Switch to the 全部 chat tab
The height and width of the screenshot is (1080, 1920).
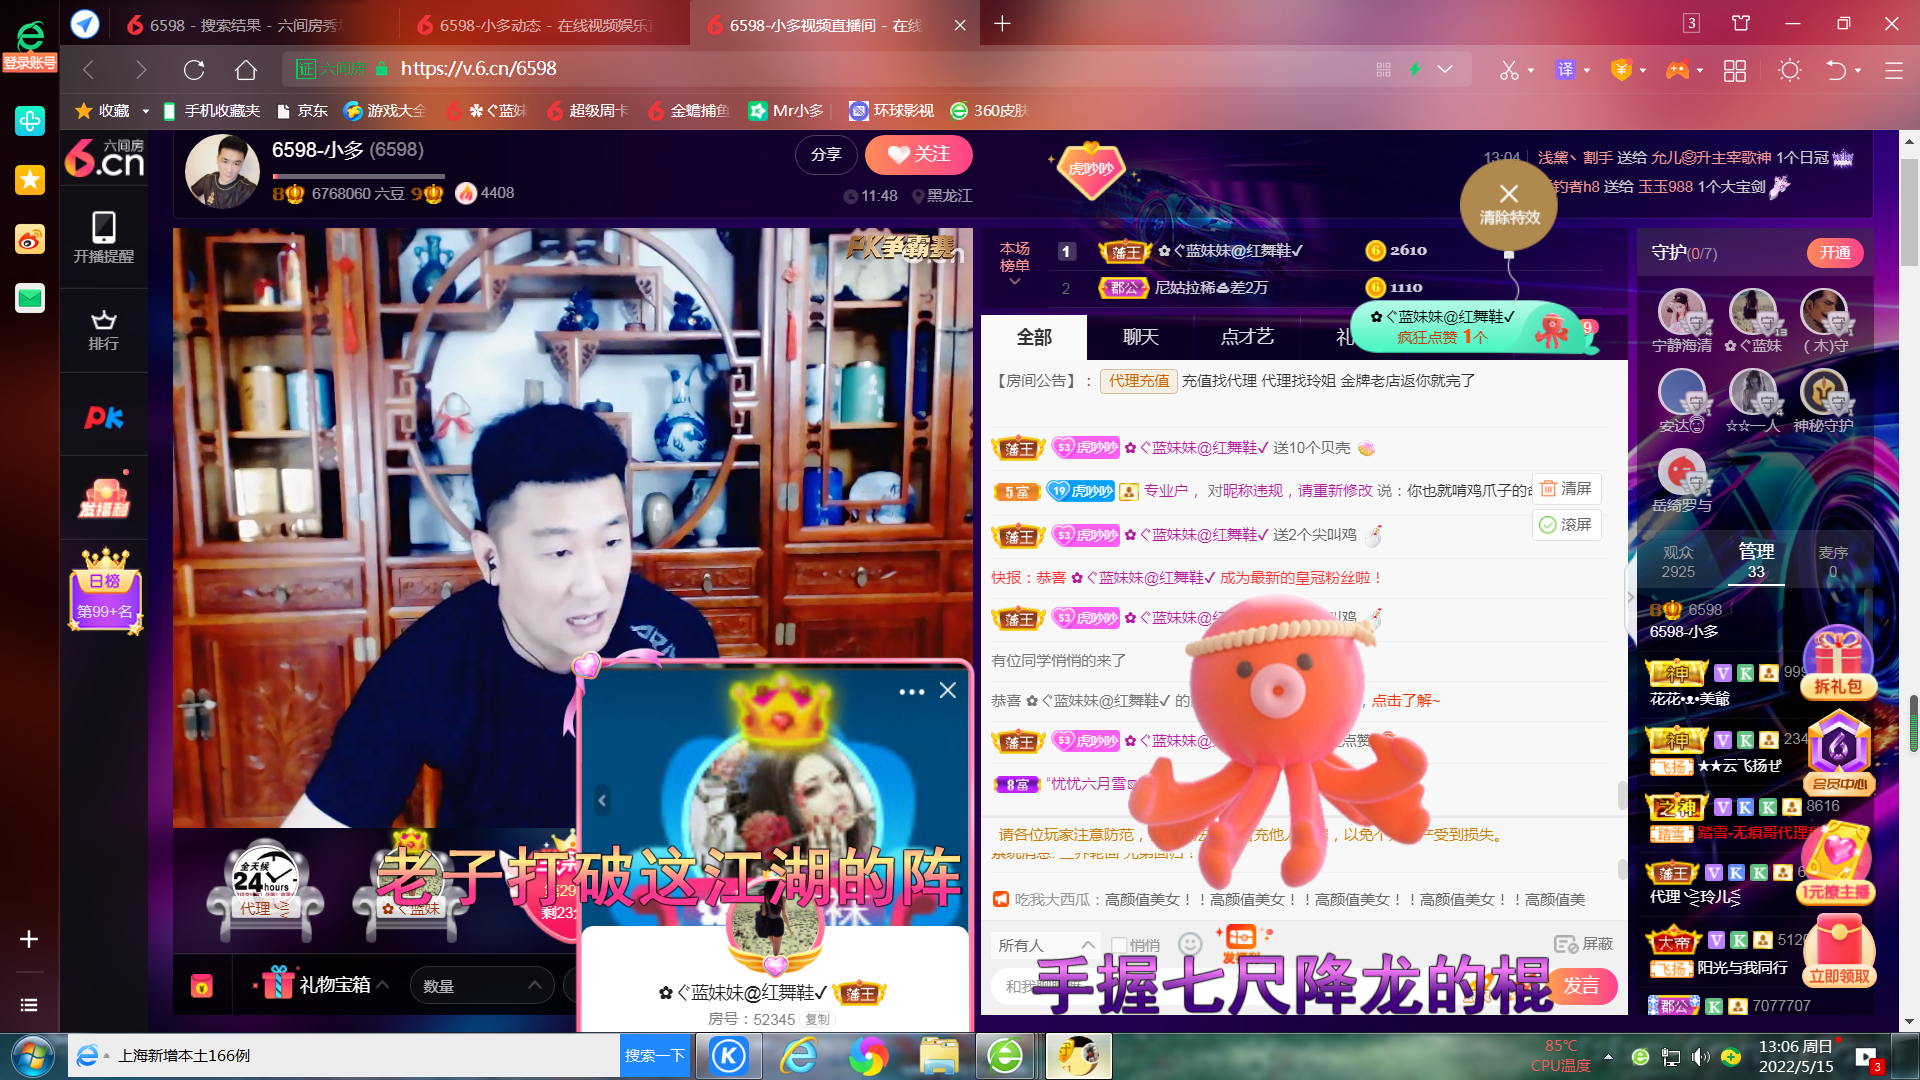click(x=1034, y=337)
